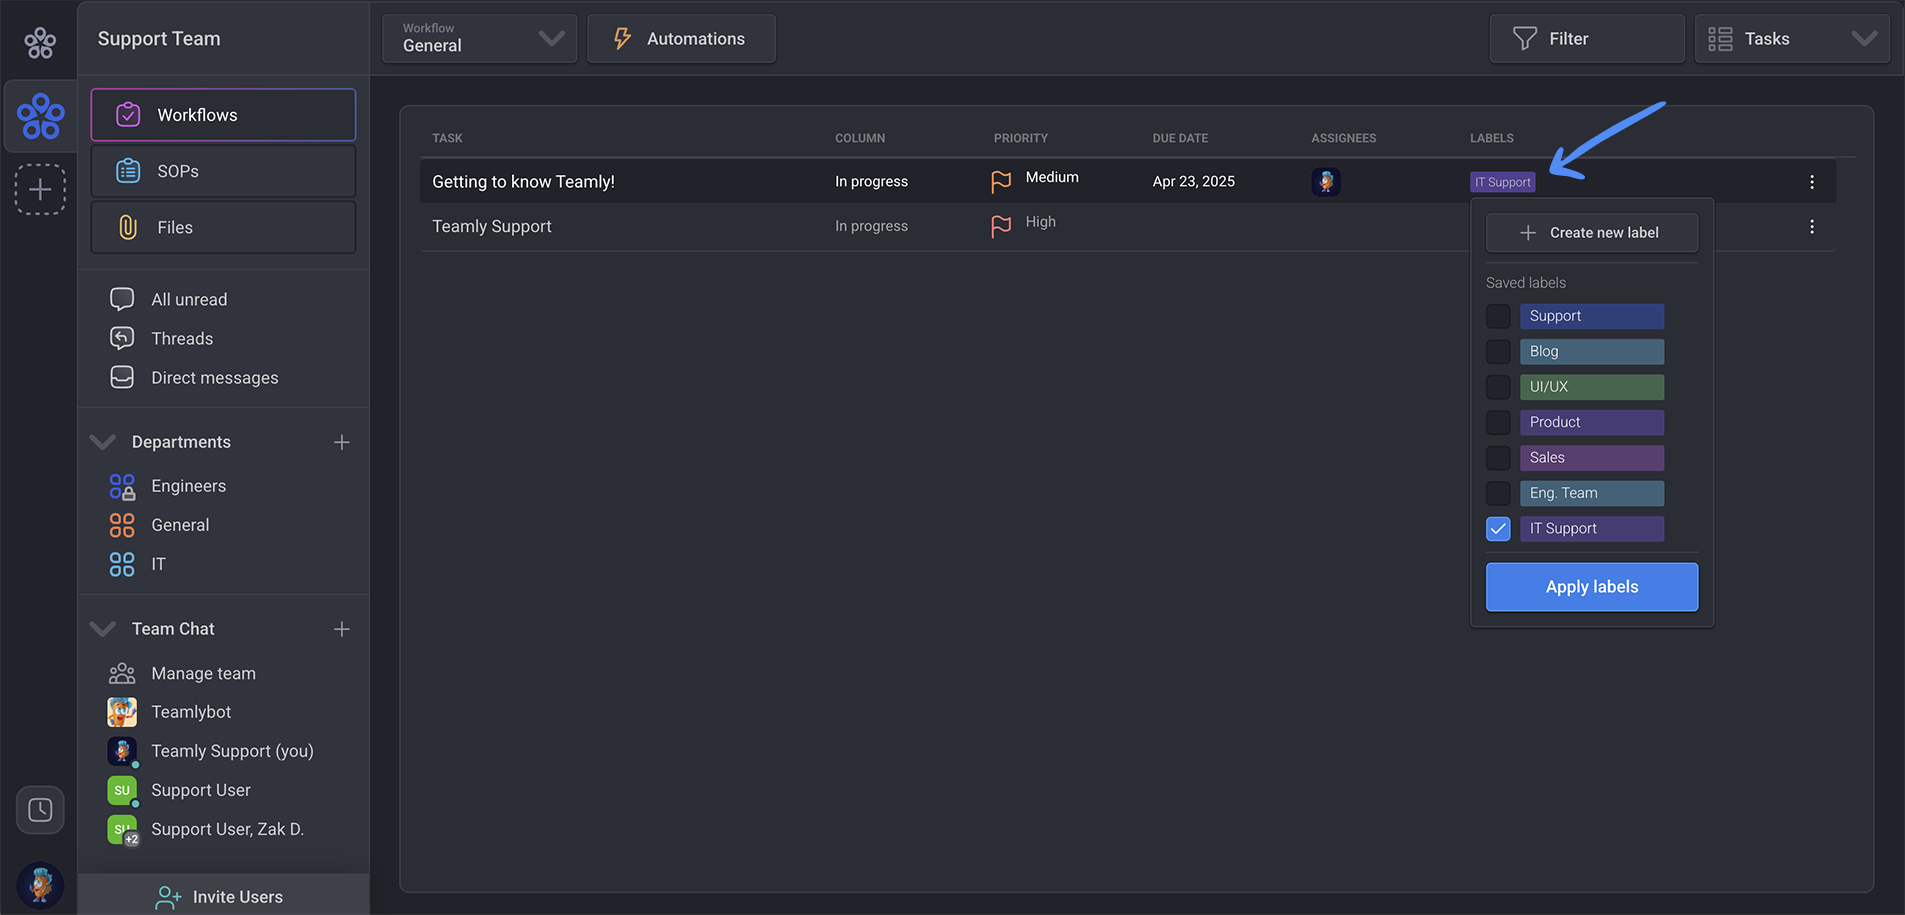Open Support User chat
Screen dimensions: 1905x915
[x=201, y=790]
